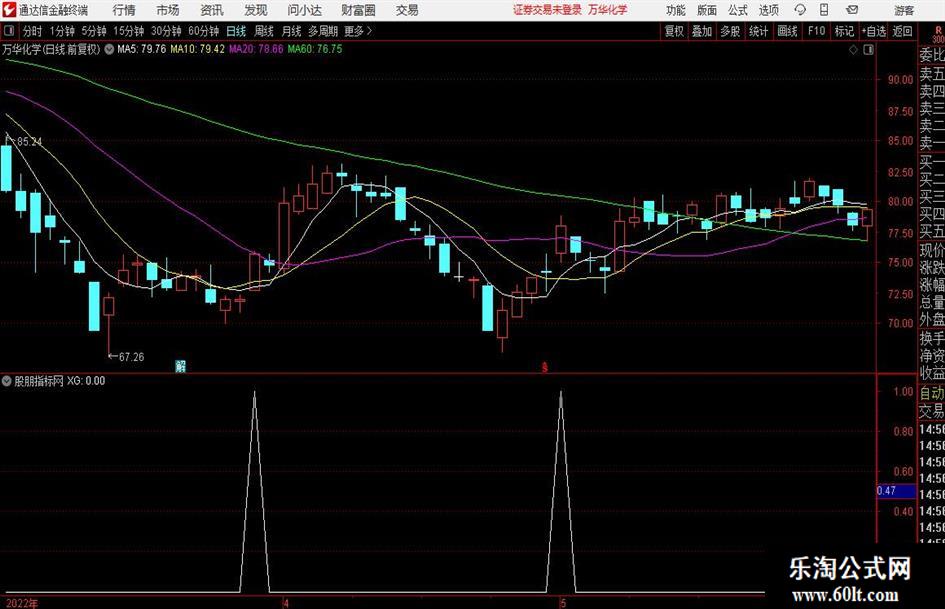Switch to 60分钟 period tab

[203, 31]
